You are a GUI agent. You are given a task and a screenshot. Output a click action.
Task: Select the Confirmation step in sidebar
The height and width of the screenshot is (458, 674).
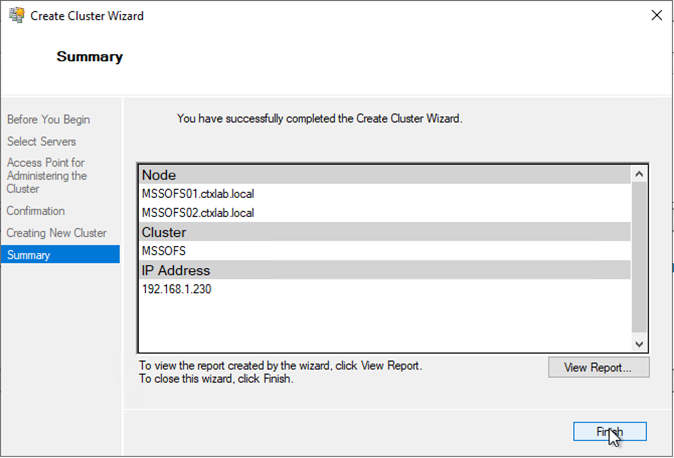36,211
